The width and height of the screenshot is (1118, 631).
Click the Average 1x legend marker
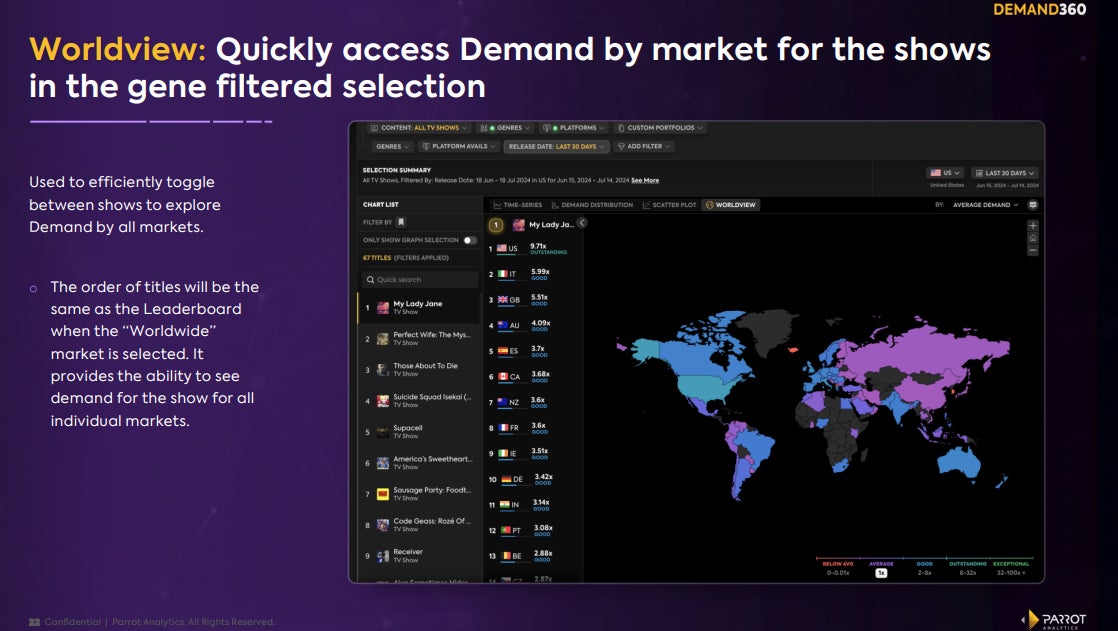(x=881, y=573)
